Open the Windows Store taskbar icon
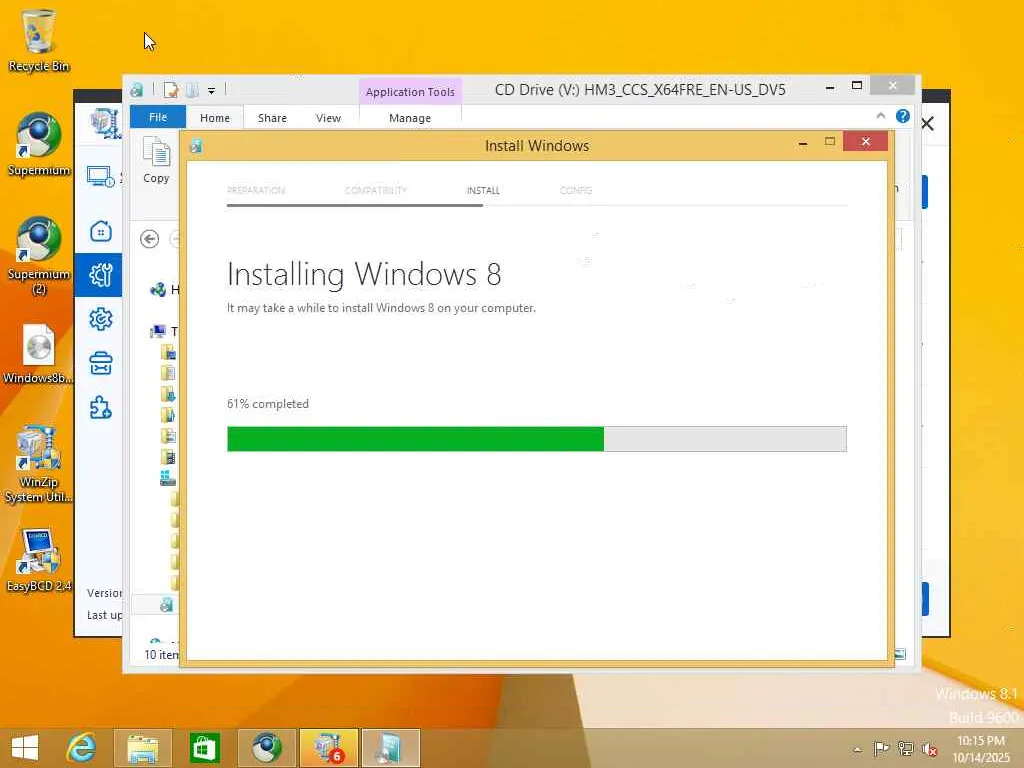 click(204, 748)
